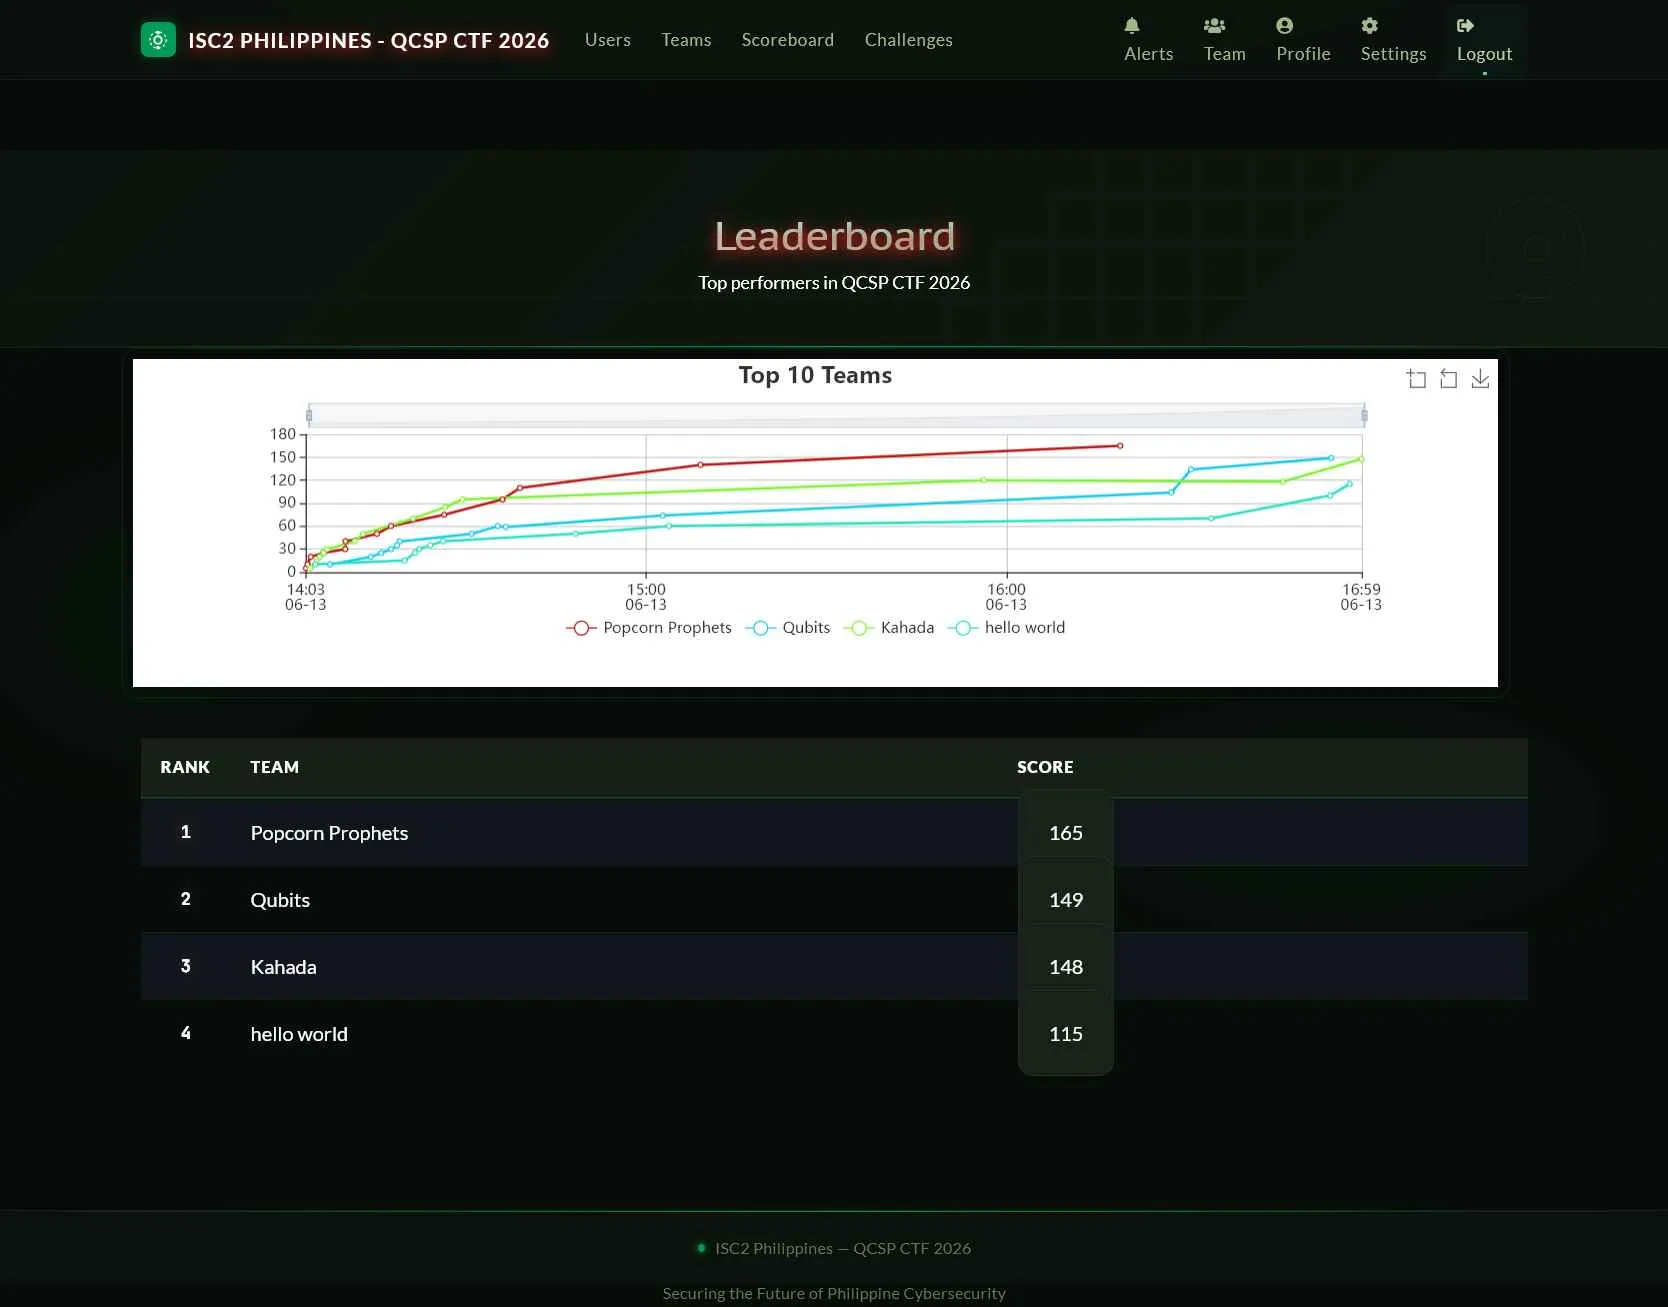The height and width of the screenshot is (1307, 1668).
Task: Open the Teams nav menu
Action: point(686,40)
